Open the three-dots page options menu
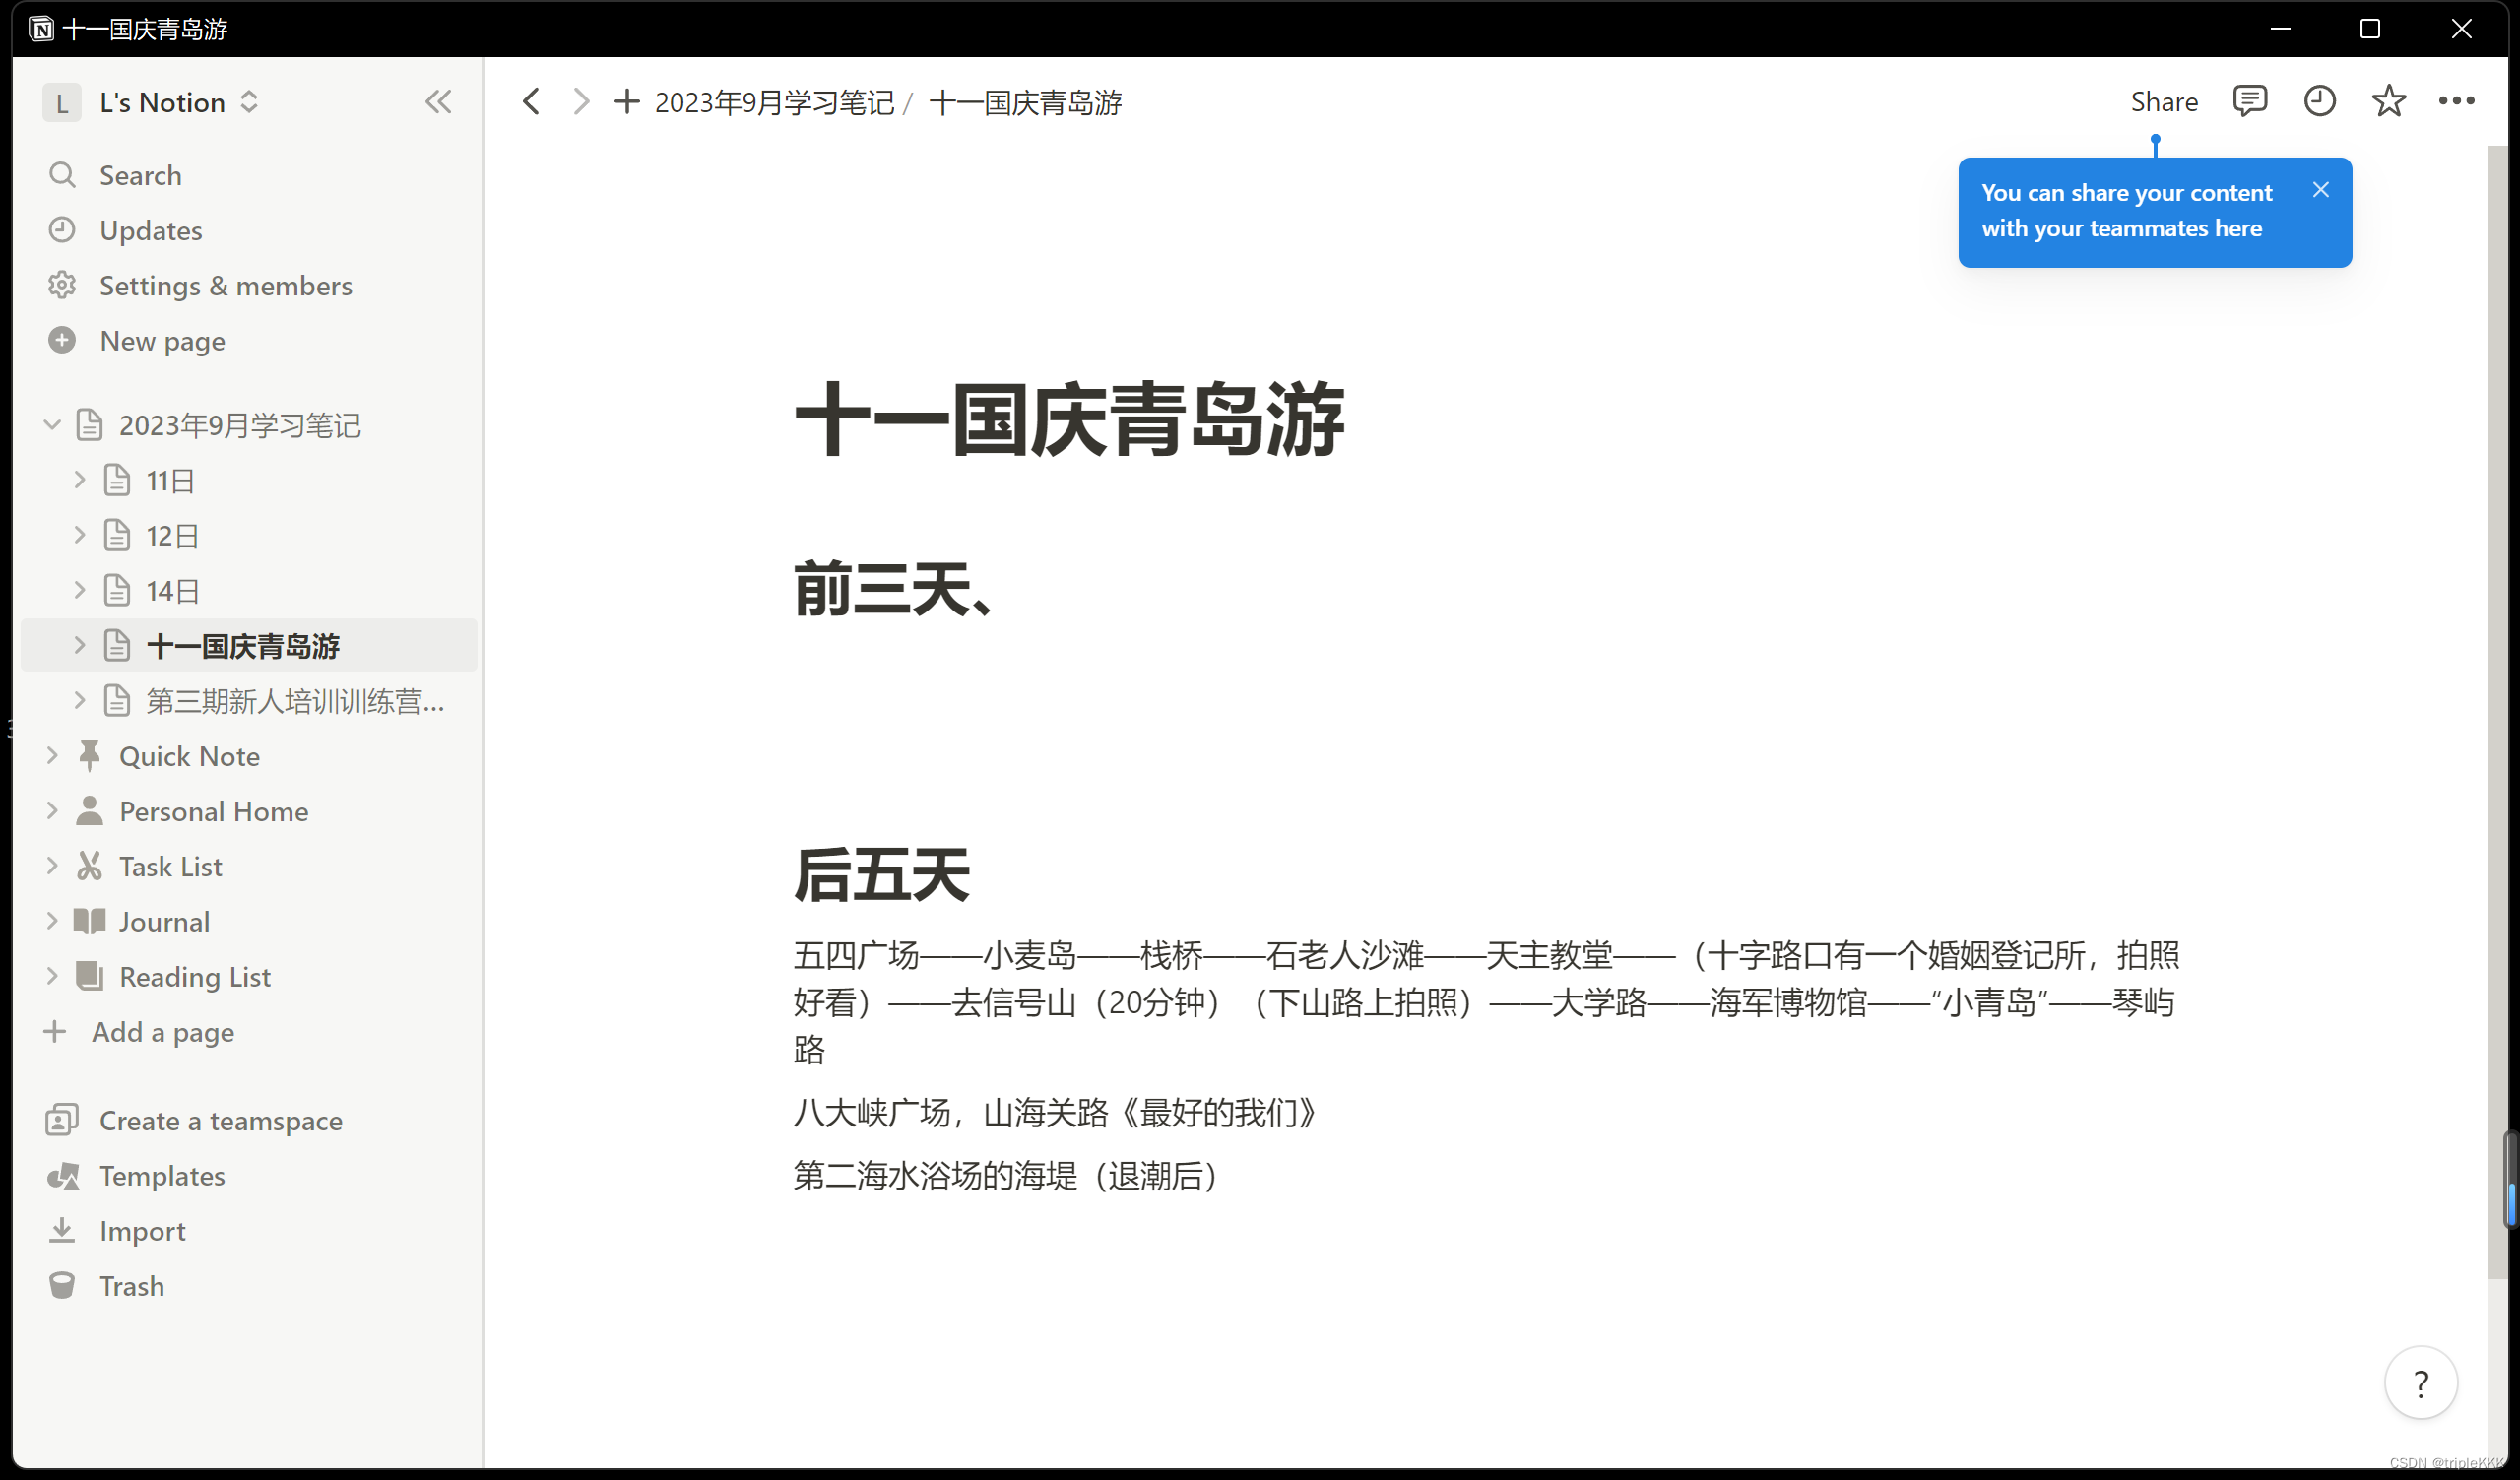Viewport: 2520px width, 1480px height. point(2456,101)
